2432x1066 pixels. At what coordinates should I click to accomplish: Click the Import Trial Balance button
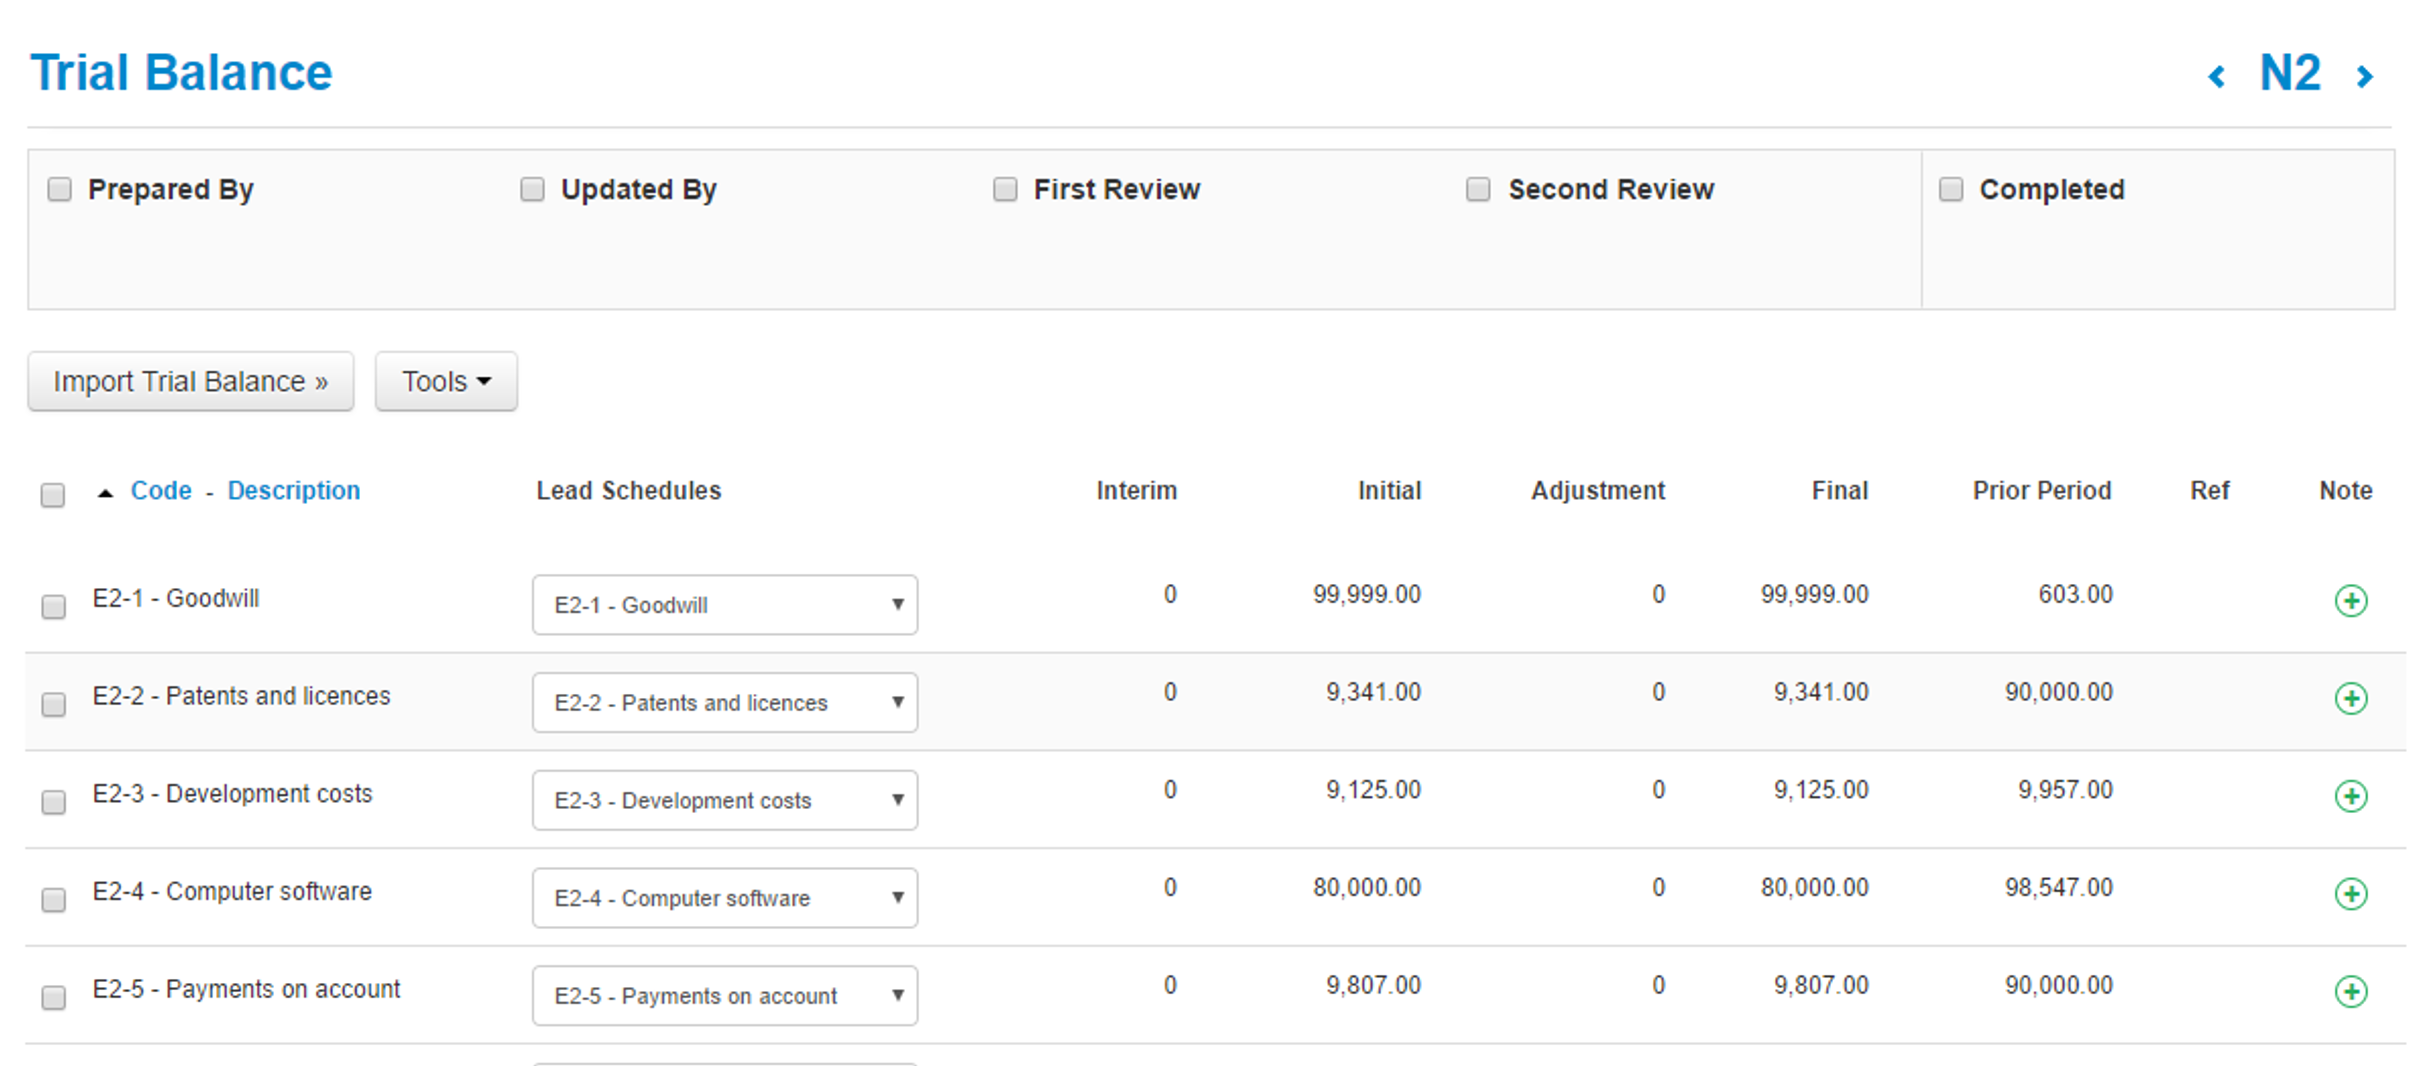[x=191, y=381]
